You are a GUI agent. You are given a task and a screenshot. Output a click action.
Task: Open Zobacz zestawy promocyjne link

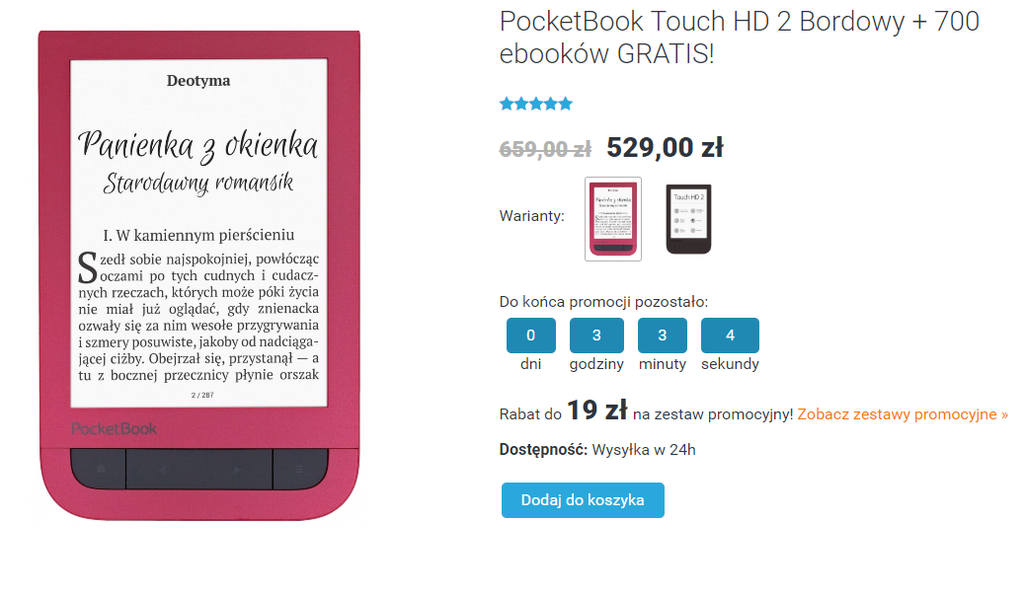pos(903,414)
